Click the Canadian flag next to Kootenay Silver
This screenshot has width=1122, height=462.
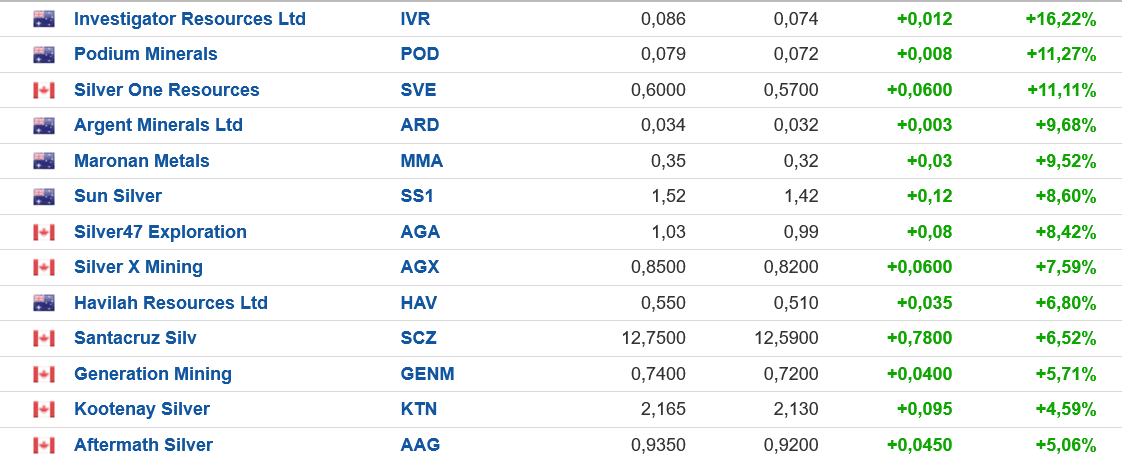pos(44,409)
